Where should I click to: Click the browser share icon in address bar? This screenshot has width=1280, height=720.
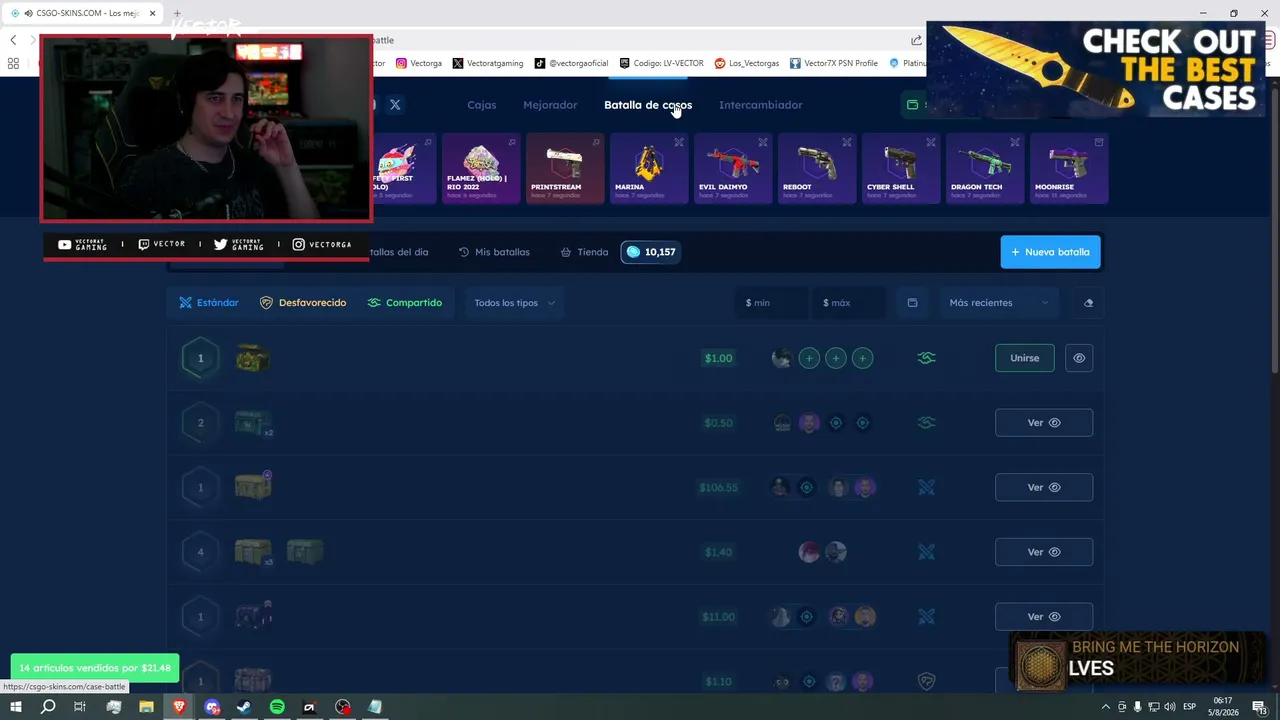(916, 40)
